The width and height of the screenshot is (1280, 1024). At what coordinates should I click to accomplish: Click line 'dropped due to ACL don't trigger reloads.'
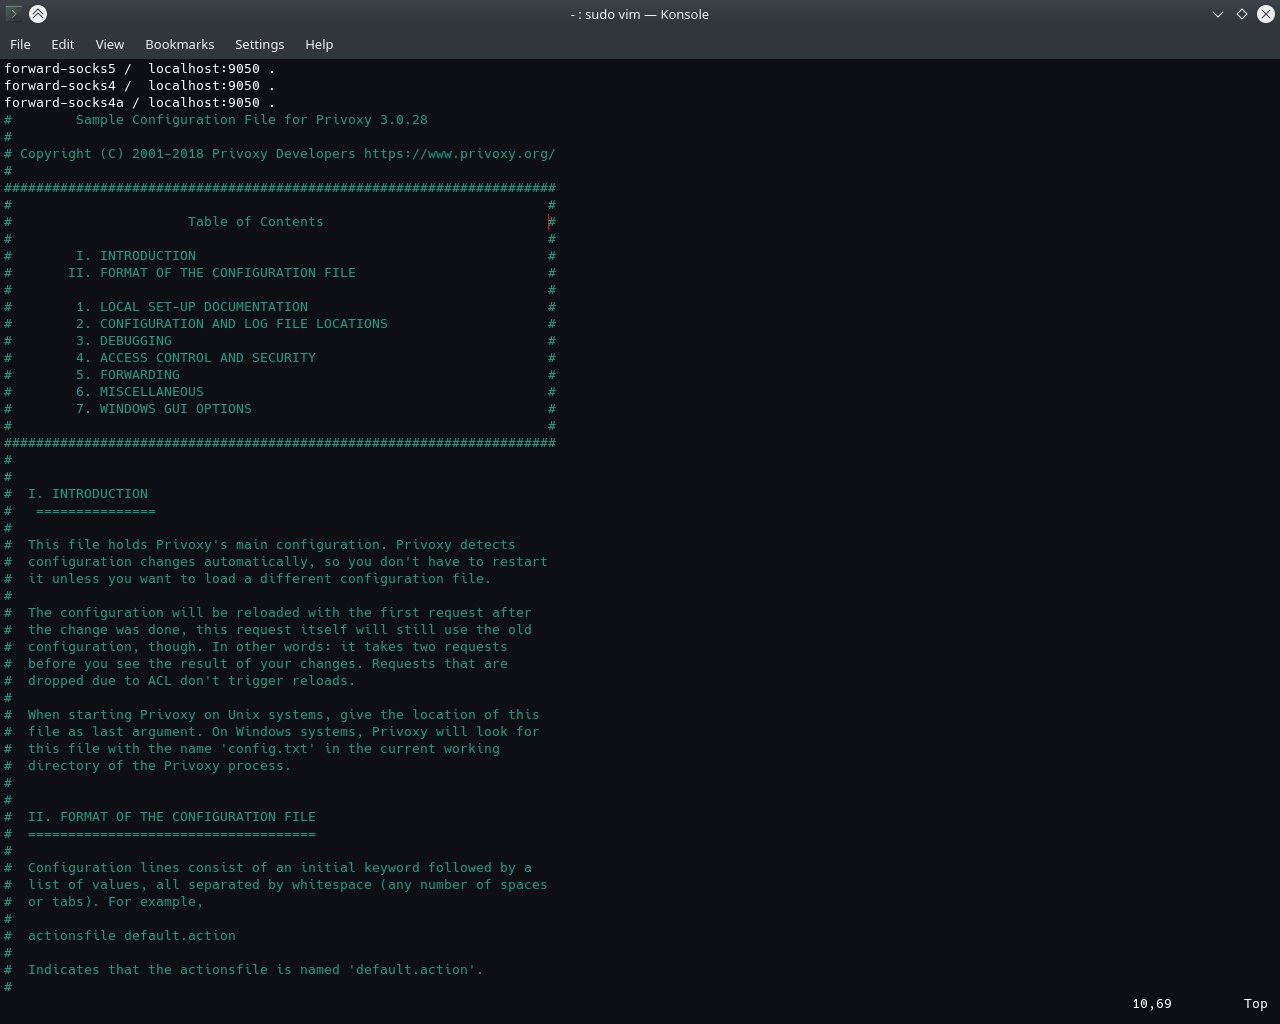click(192, 681)
